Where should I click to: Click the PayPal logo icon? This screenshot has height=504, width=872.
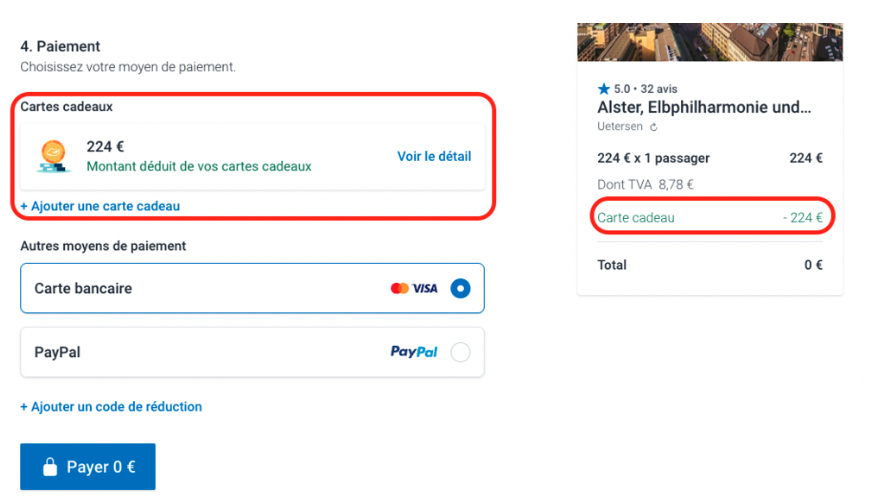(414, 352)
